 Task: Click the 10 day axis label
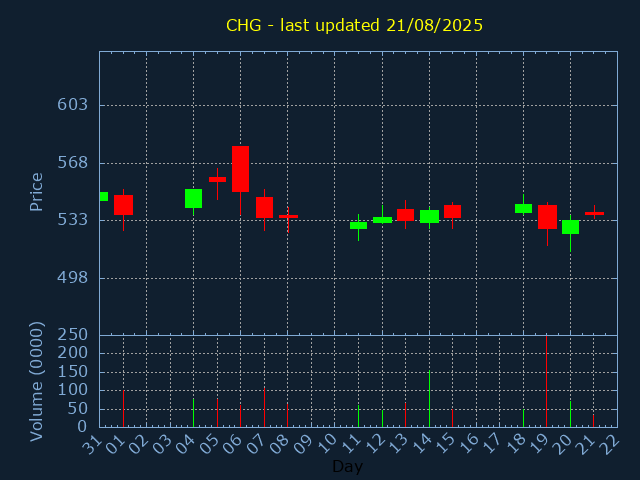tap(327, 443)
